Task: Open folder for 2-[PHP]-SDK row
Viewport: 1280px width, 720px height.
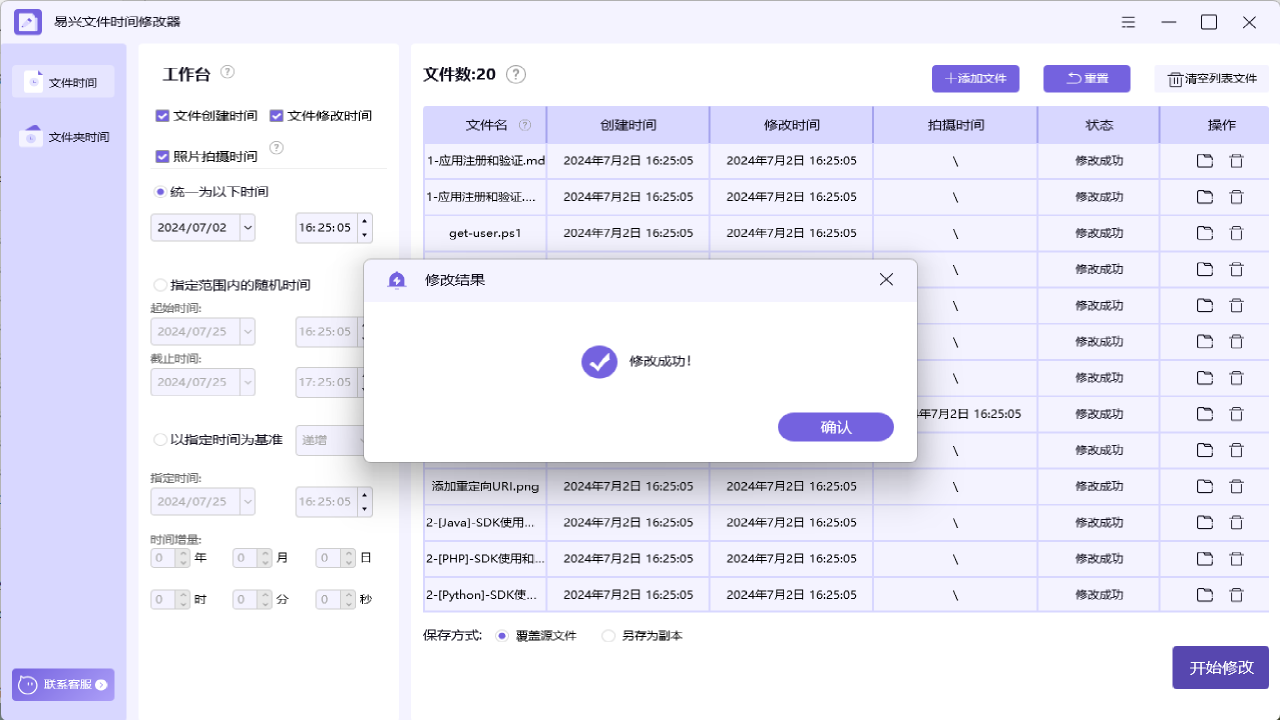Action: (x=1205, y=558)
